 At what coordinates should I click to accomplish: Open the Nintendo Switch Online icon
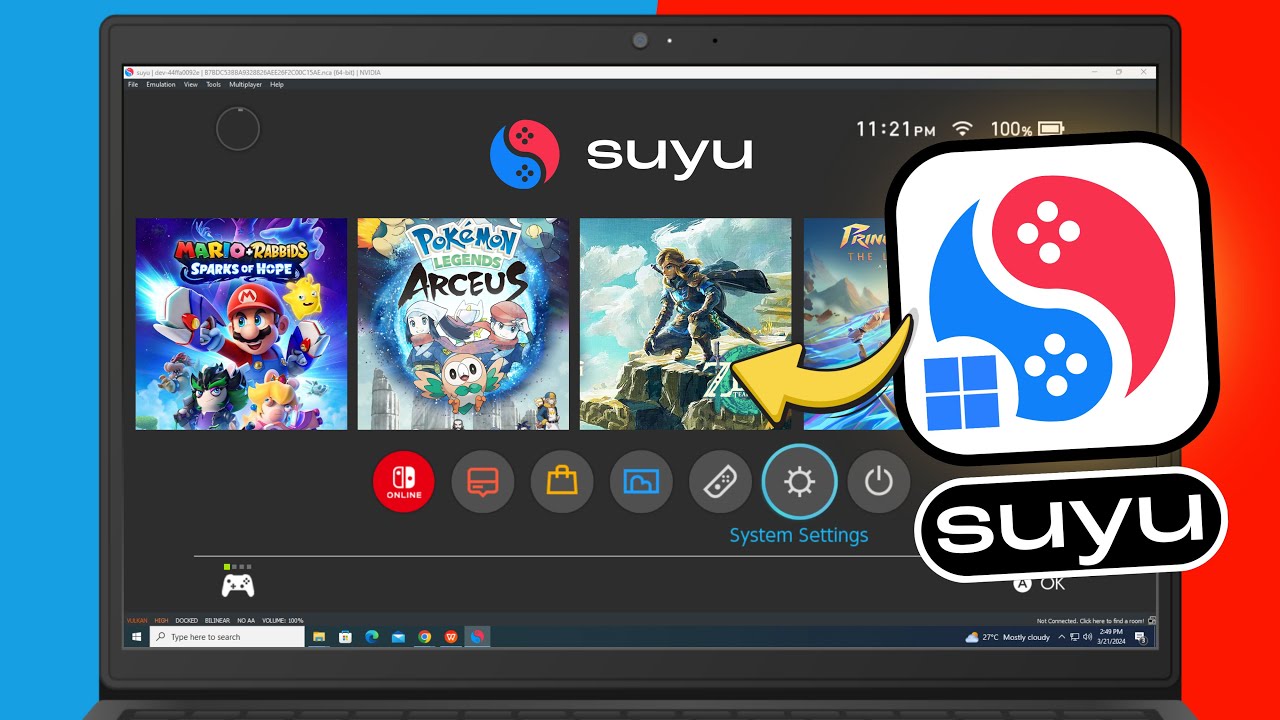pyautogui.click(x=403, y=482)
